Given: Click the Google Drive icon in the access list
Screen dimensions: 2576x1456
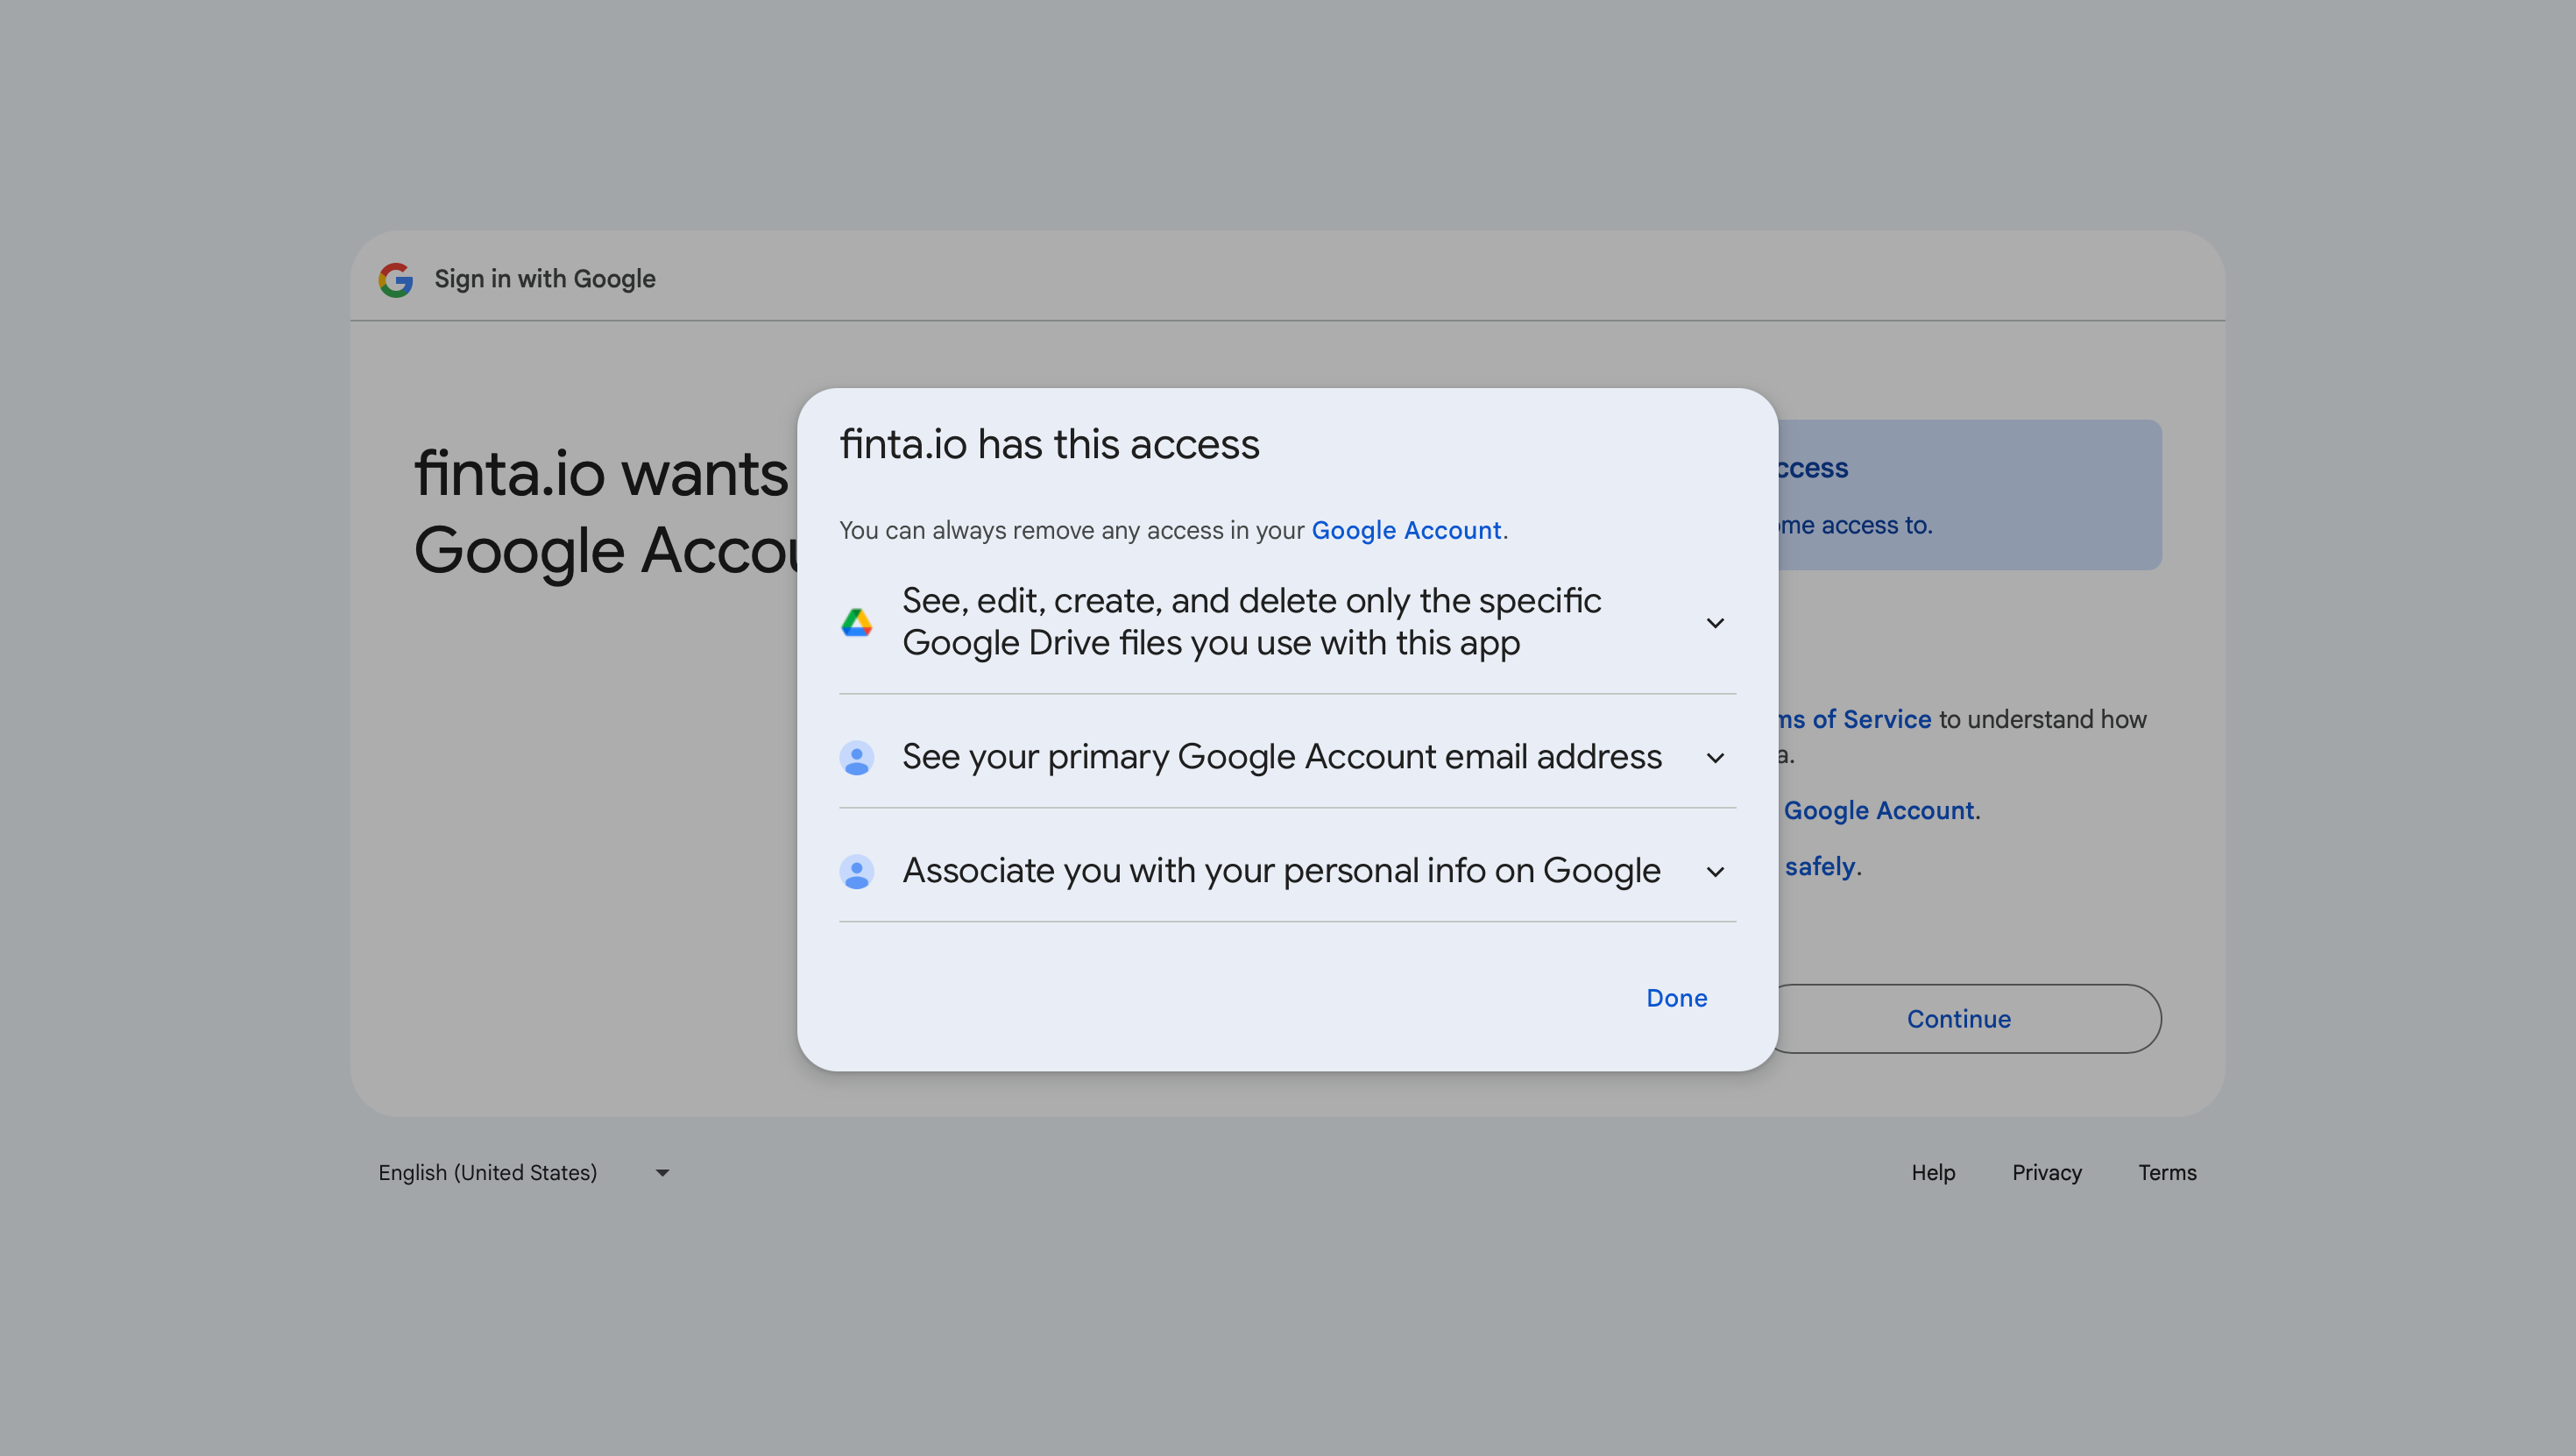Looking at the screenshot, I should pyautogui.click(x=858, y=621).
